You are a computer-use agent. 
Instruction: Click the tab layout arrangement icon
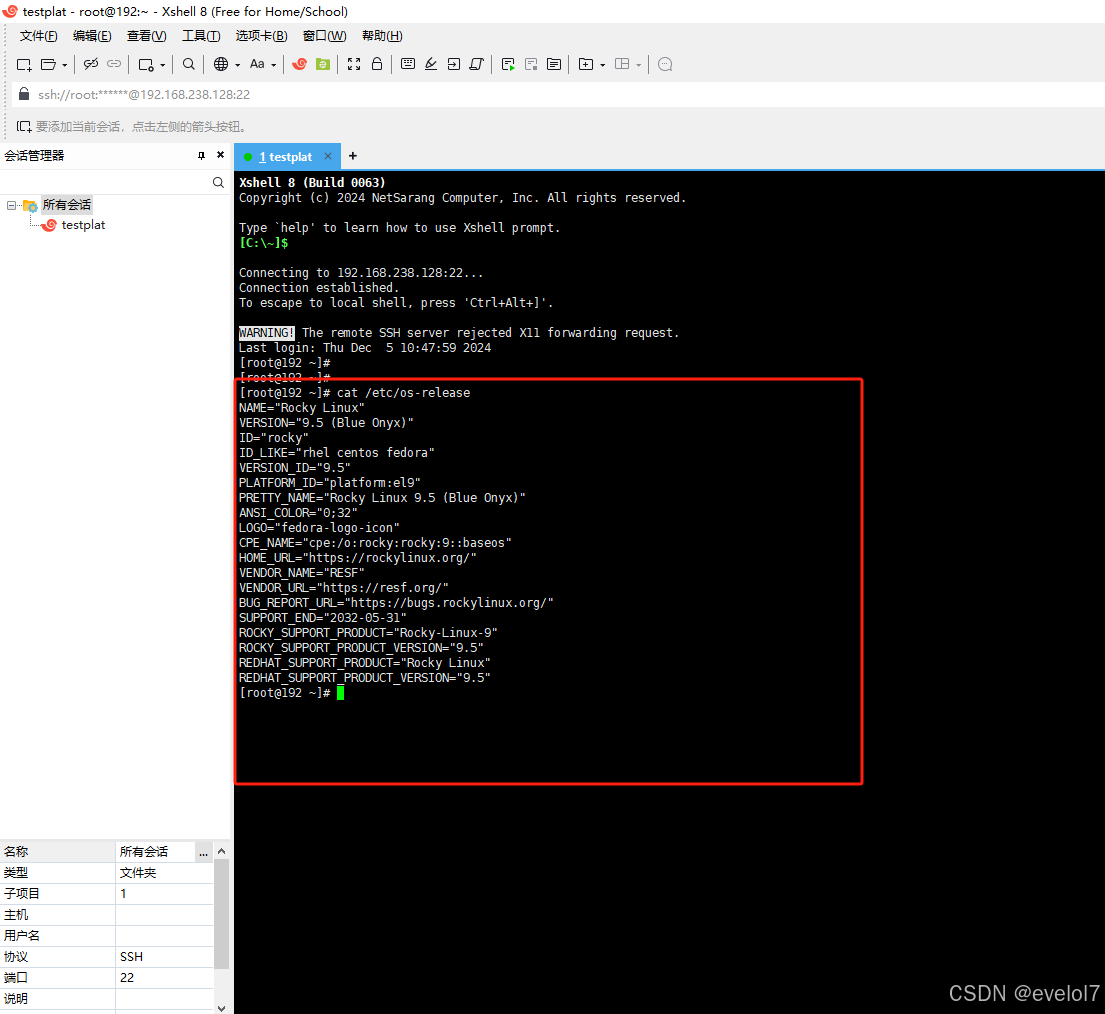coord(622,64)
